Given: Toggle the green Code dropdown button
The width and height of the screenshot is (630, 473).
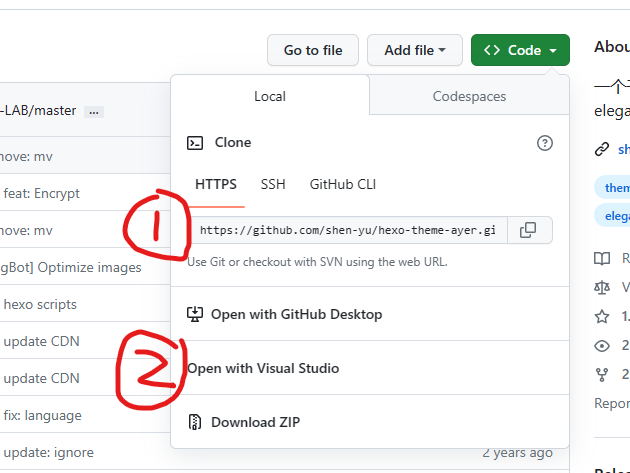Looking at the screenshot, I should pos(520,50).
